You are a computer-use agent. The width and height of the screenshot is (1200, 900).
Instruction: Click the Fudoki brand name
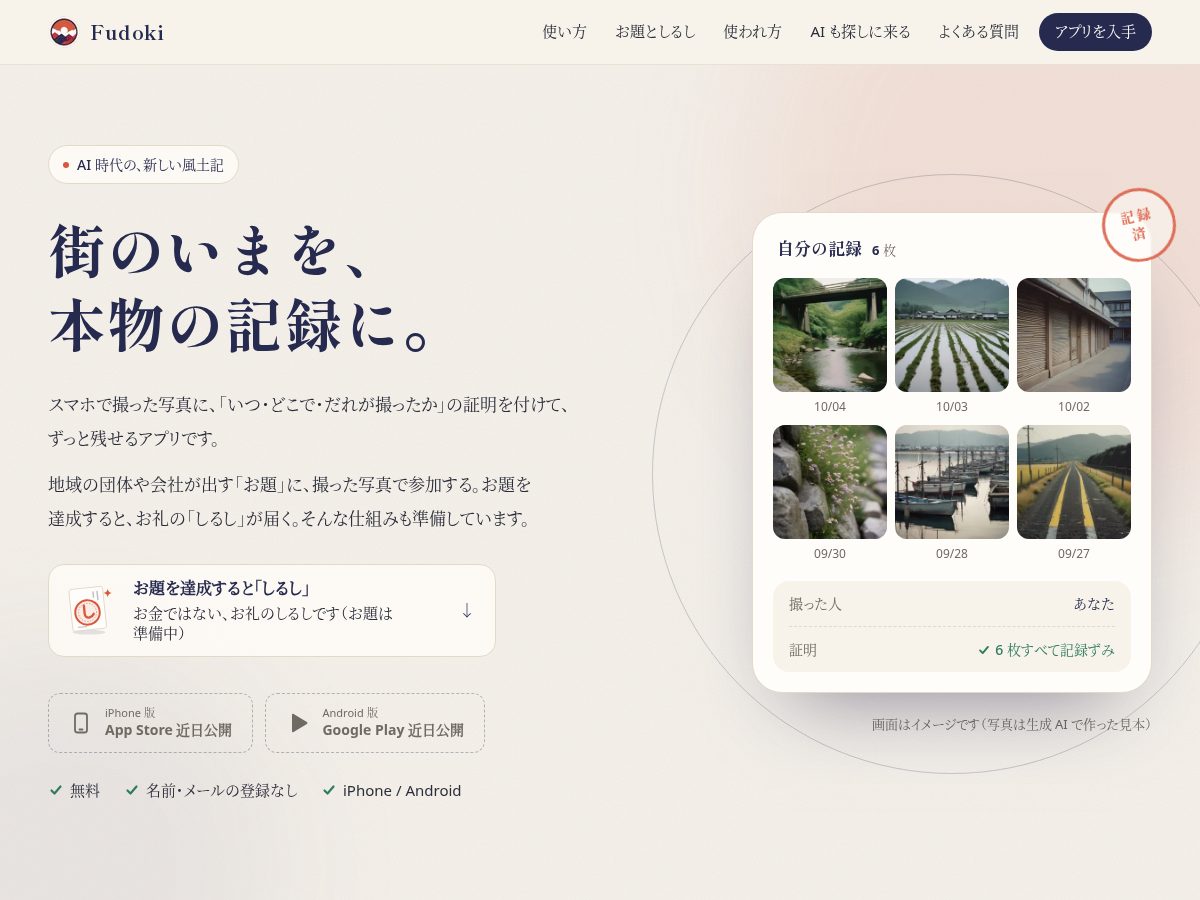point(127,33)
